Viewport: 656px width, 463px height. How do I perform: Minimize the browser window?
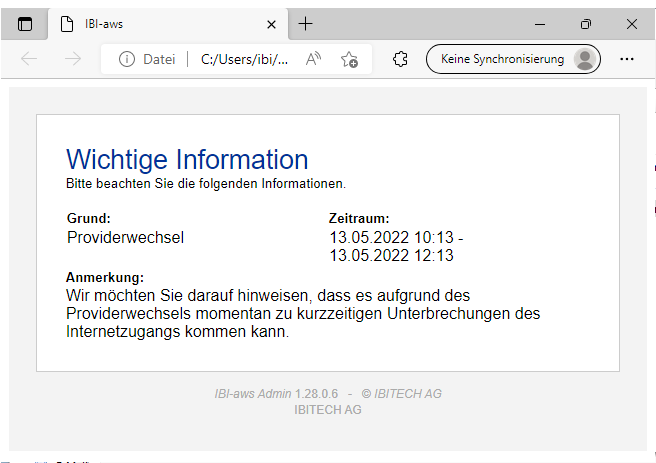click(540, 24)
